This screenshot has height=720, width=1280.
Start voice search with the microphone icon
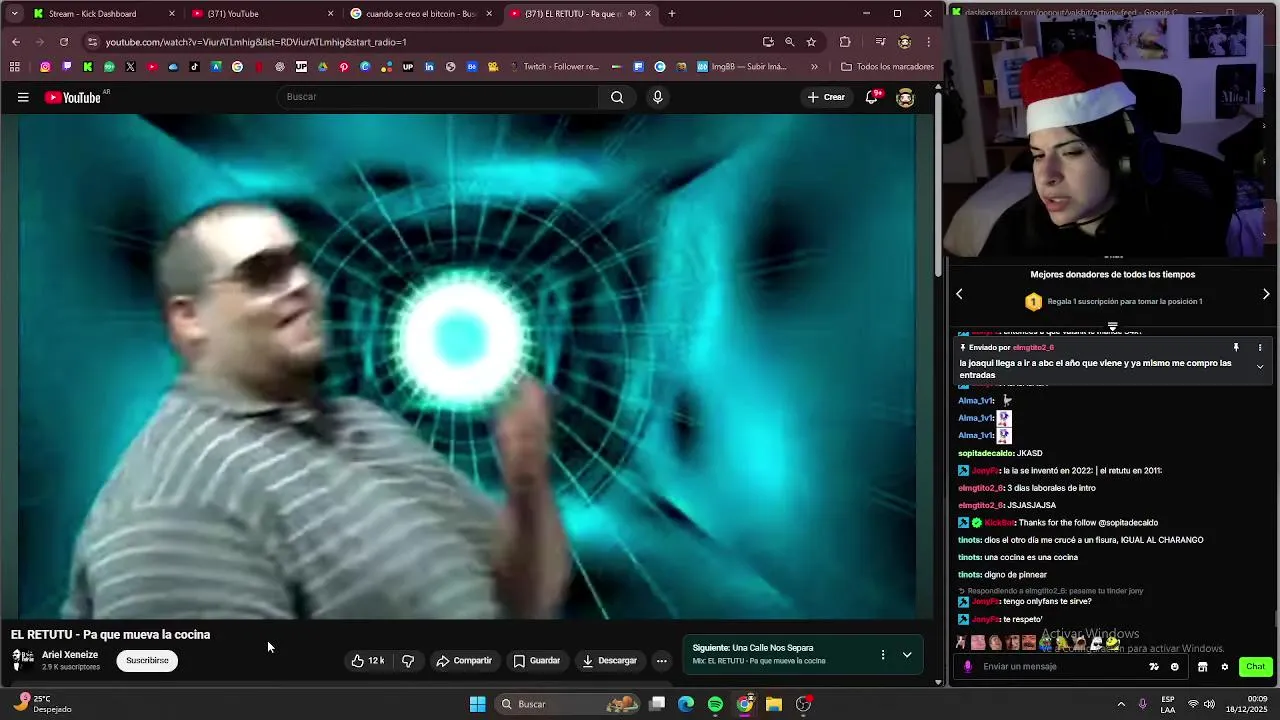[x=657, y=97]
